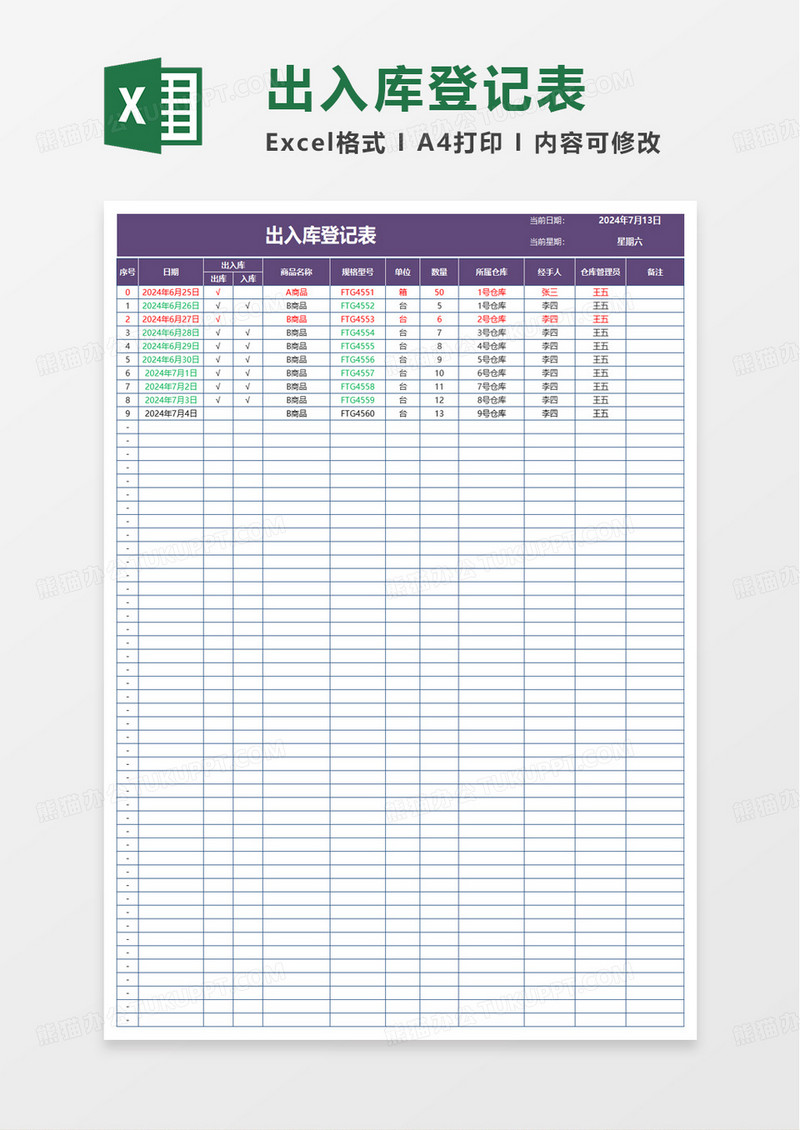
Task: Click the A商品 product name cell
Action: click(x=296, y=293)
